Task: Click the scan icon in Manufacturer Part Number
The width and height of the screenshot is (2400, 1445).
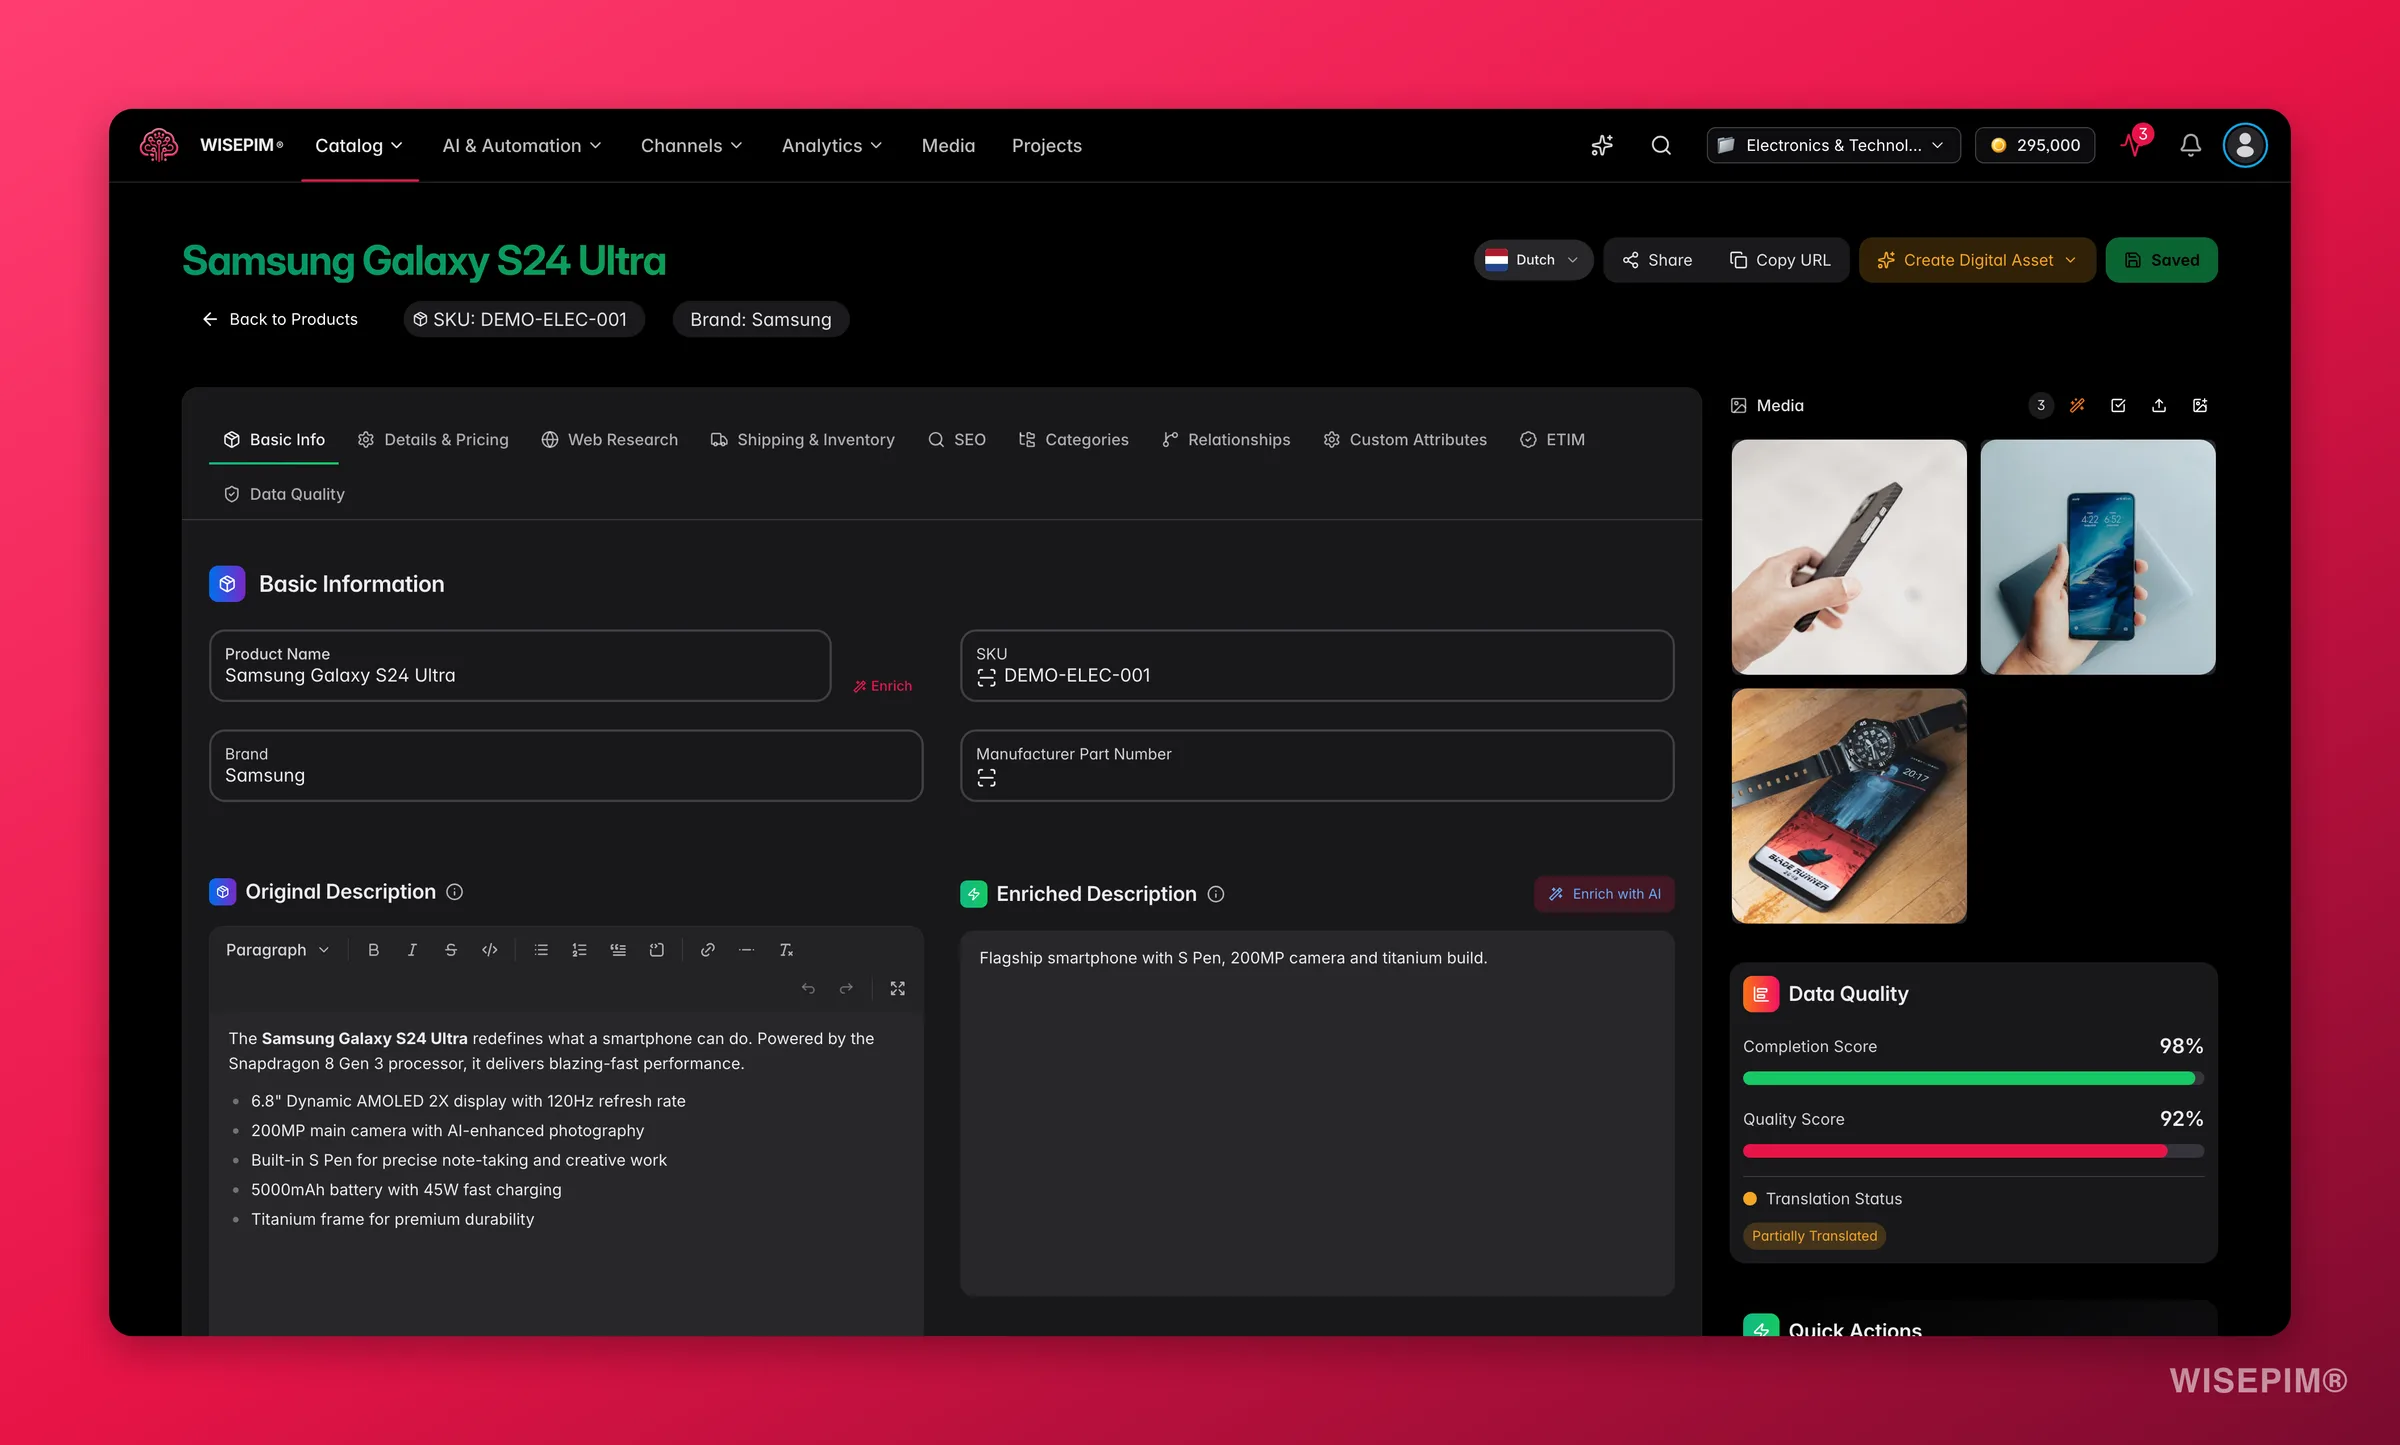Action: pos(987,778)
